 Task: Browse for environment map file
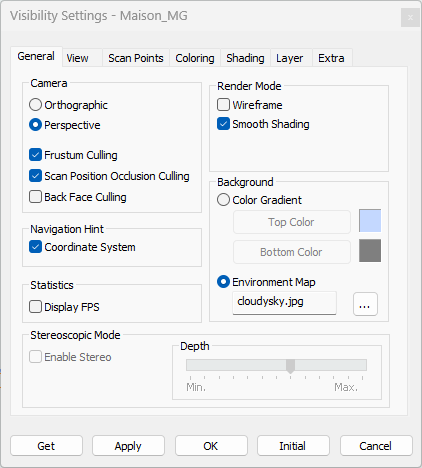pyautogui.click(x=365, y=304)
